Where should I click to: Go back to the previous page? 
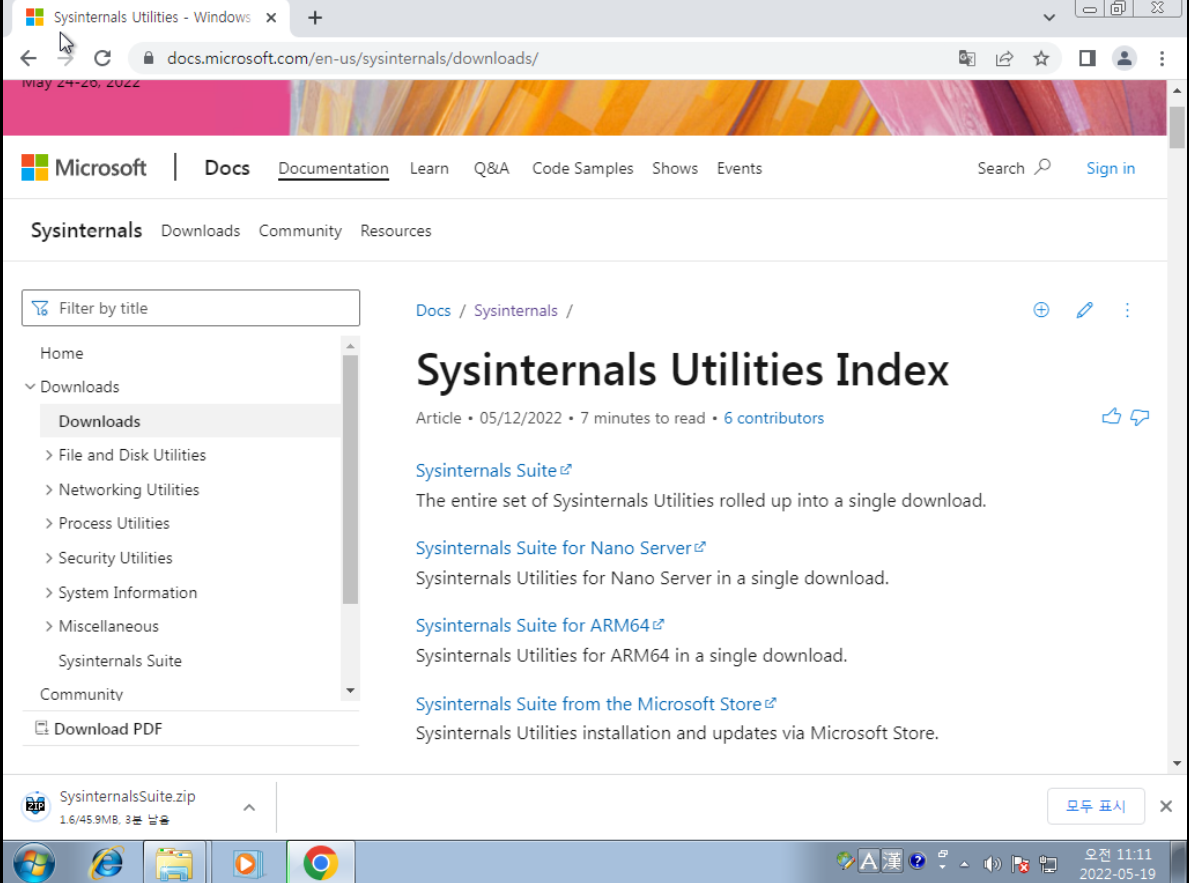click(x=28, y=58)
